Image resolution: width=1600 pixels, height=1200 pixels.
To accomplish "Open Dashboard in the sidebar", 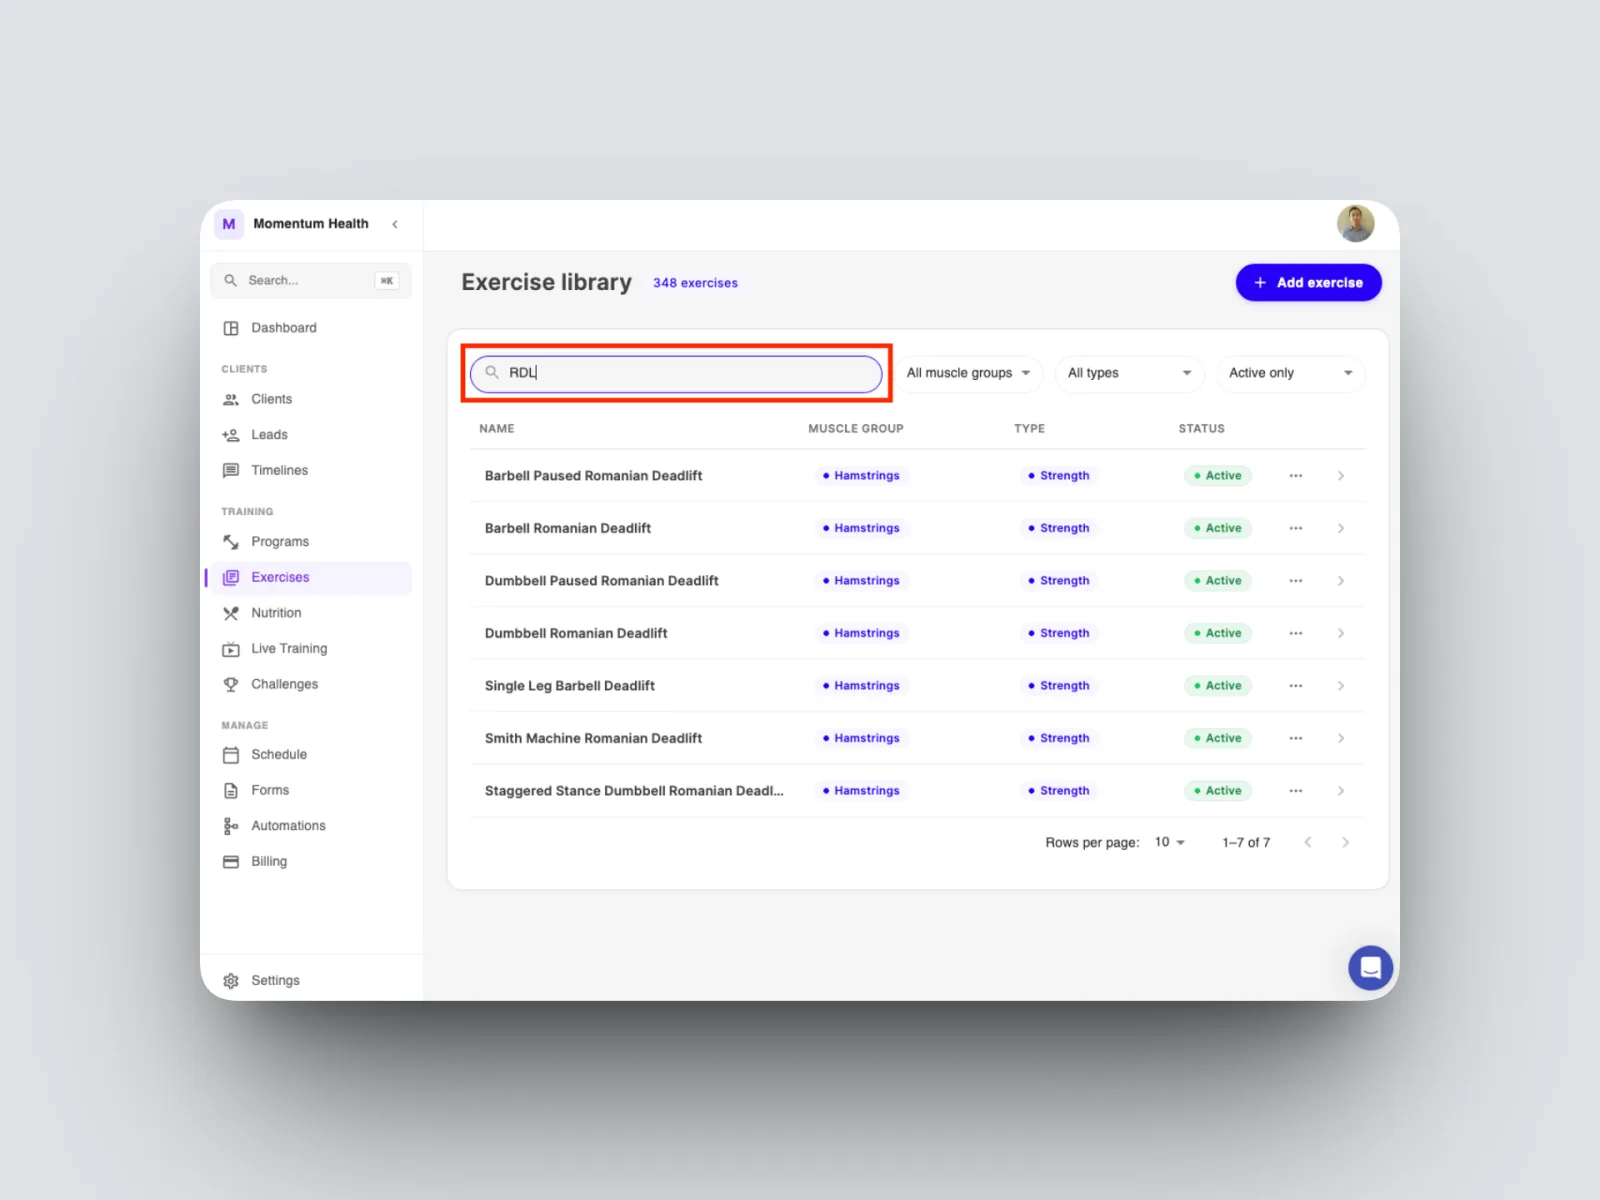I will pos(310,328).
